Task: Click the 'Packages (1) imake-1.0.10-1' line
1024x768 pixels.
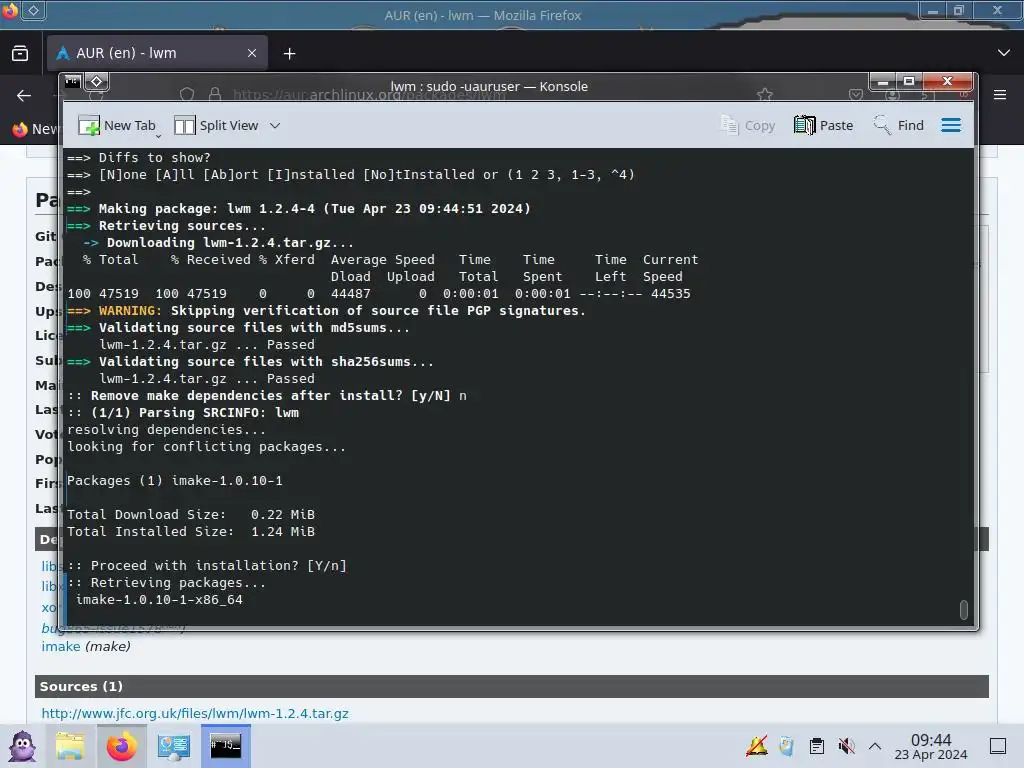Action: pos(175,481)
